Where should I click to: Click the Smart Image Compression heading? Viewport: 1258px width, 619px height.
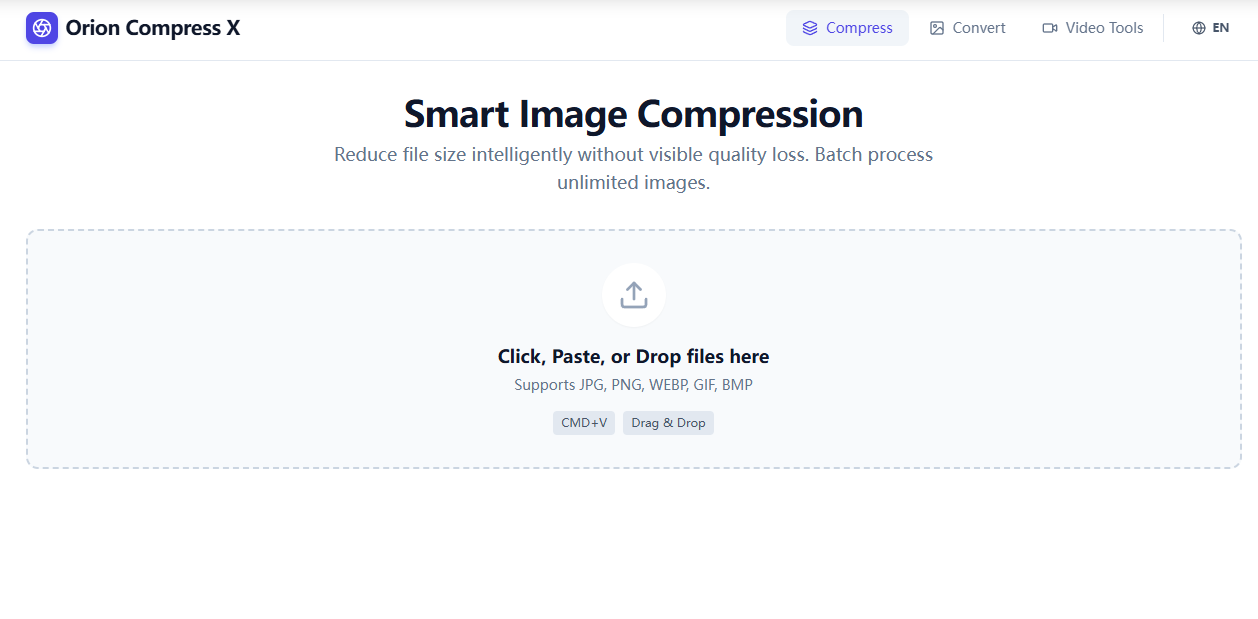(632, 113)
